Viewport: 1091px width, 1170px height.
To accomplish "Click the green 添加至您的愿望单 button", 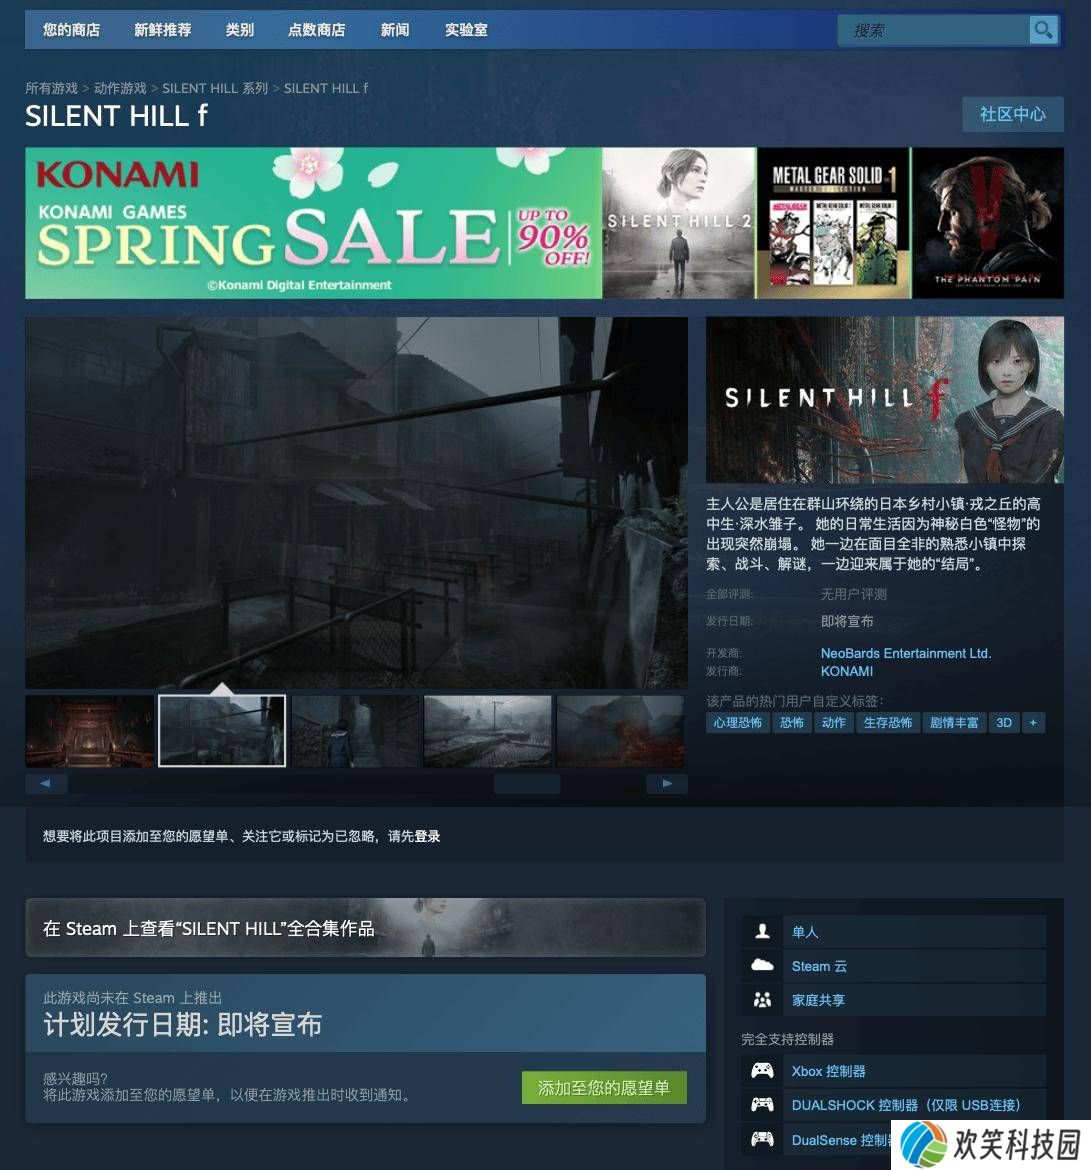I will (x=604, y=1088).
